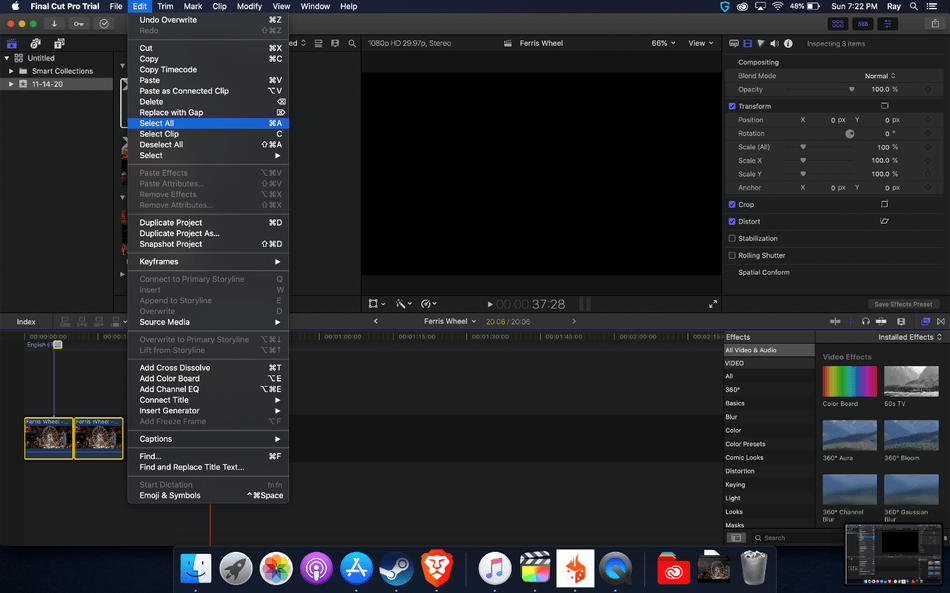Uncheck the Distort checkbox

pyautogui.click(x=732, y=221)
